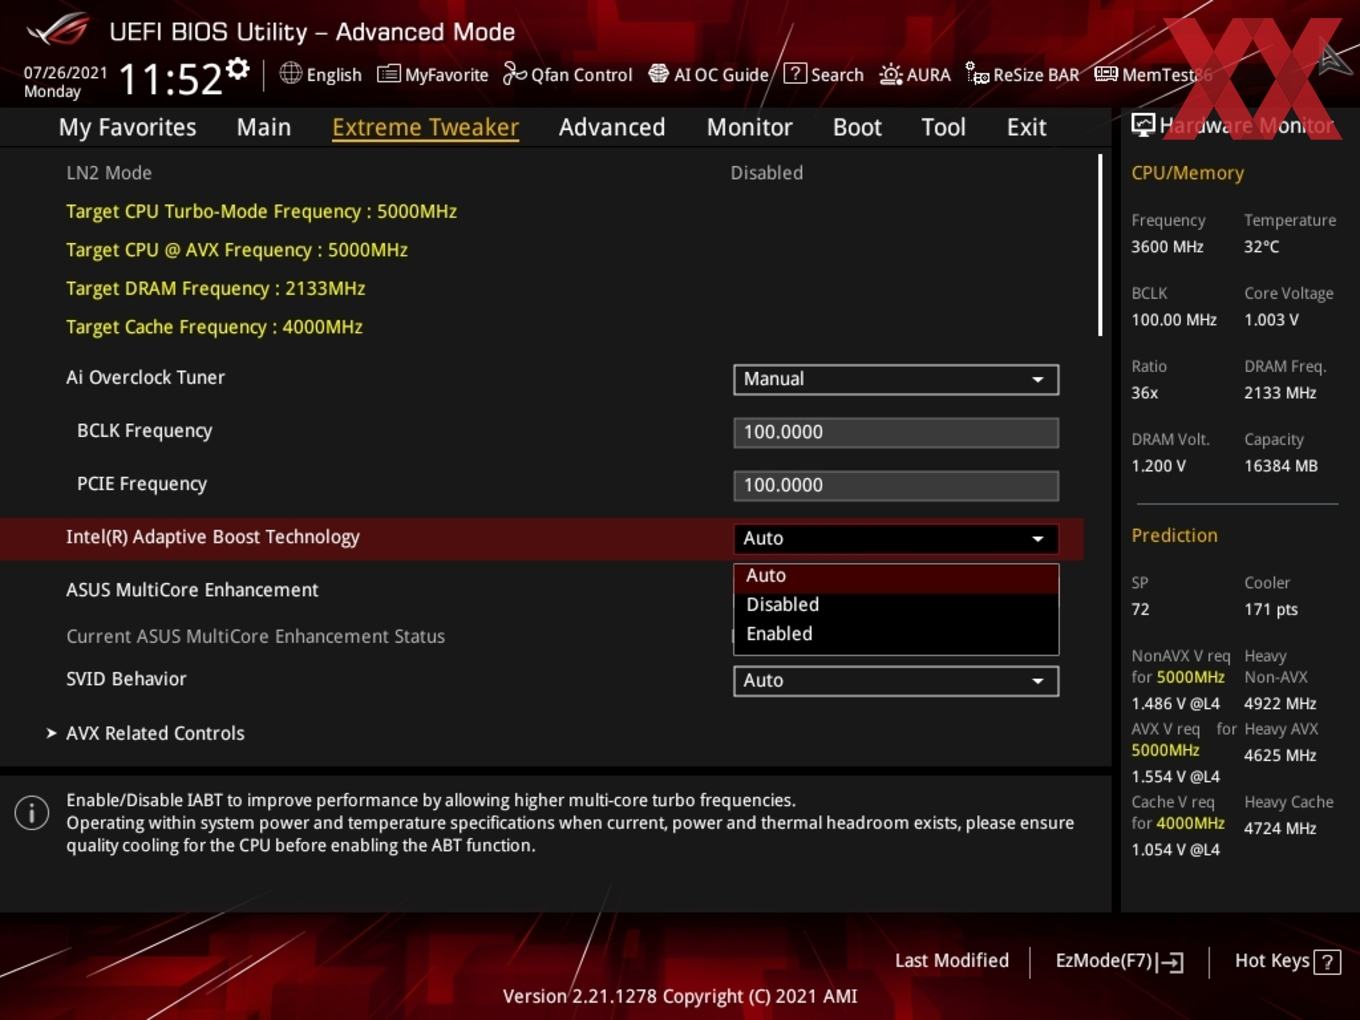Viewport: 1360px width, 1020px height.
Task: Edit the PCIE Frequency value field
Action: [896, 485]
